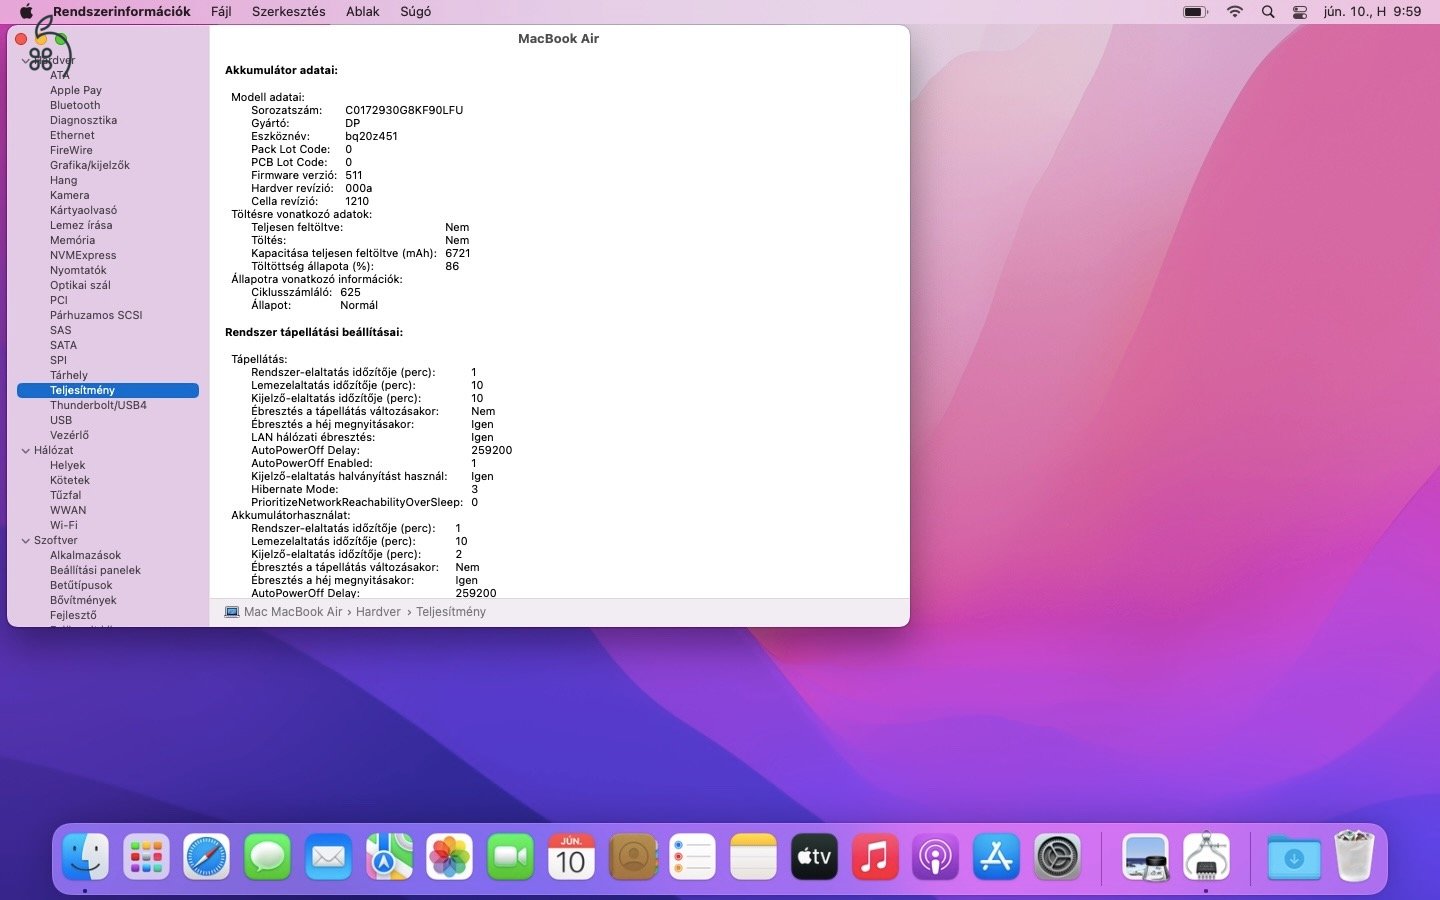Open the Apple menu
1440x900 pixels.
pyautogui.click(x=27, y=12)
